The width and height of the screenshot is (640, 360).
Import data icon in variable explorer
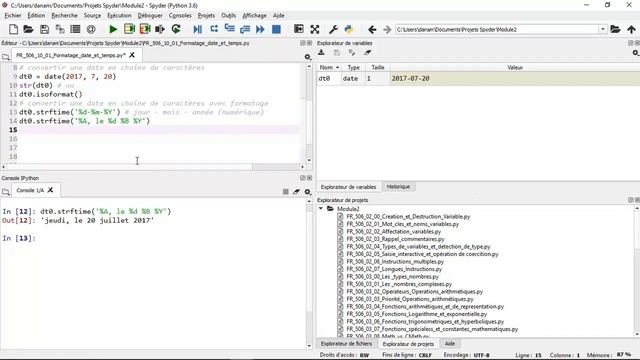pyautogui.click(x=321, y=53)
